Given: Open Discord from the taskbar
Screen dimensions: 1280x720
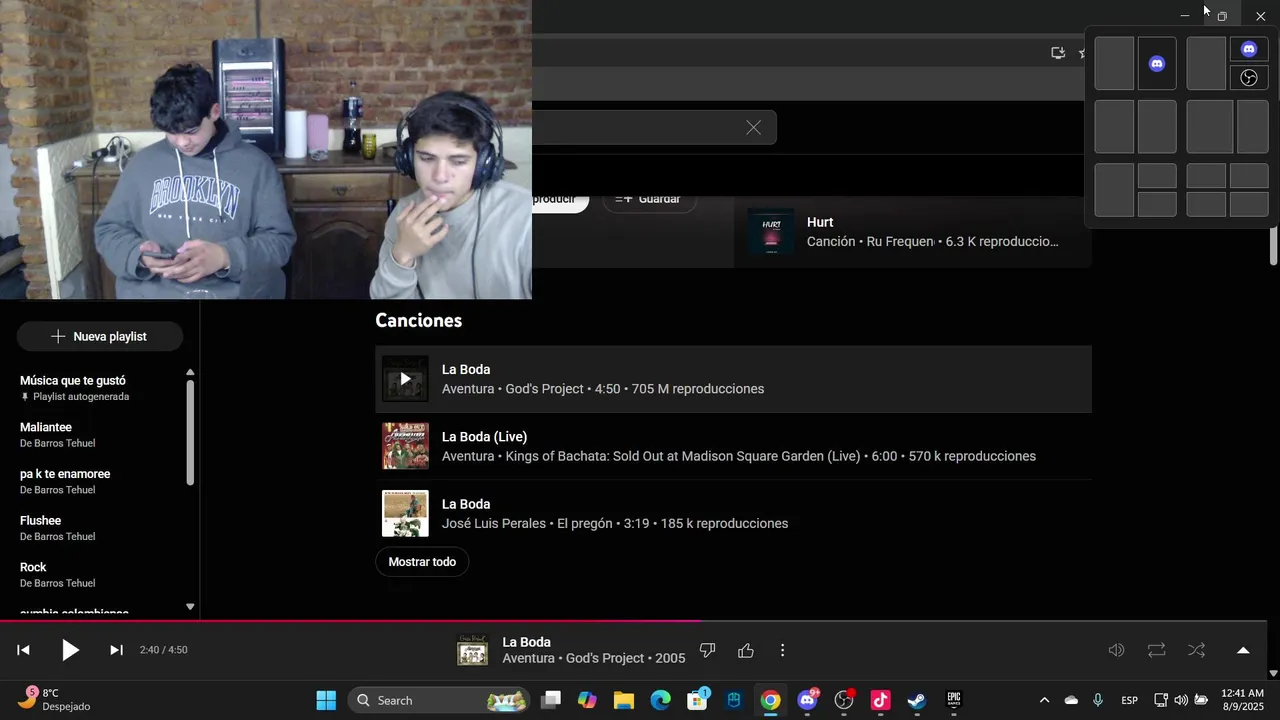Looking at the screenshot, I should click(x=807, y=700).
